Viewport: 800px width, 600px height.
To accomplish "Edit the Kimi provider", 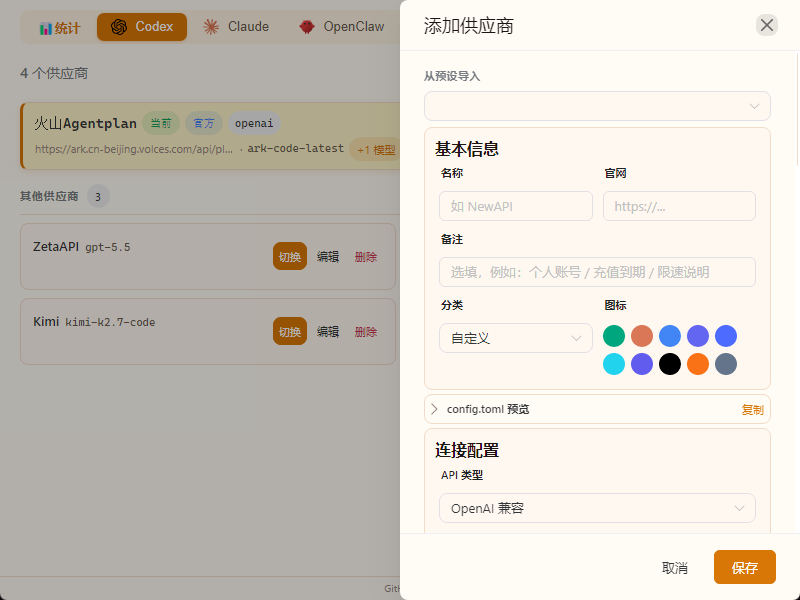I will [328, 332].
